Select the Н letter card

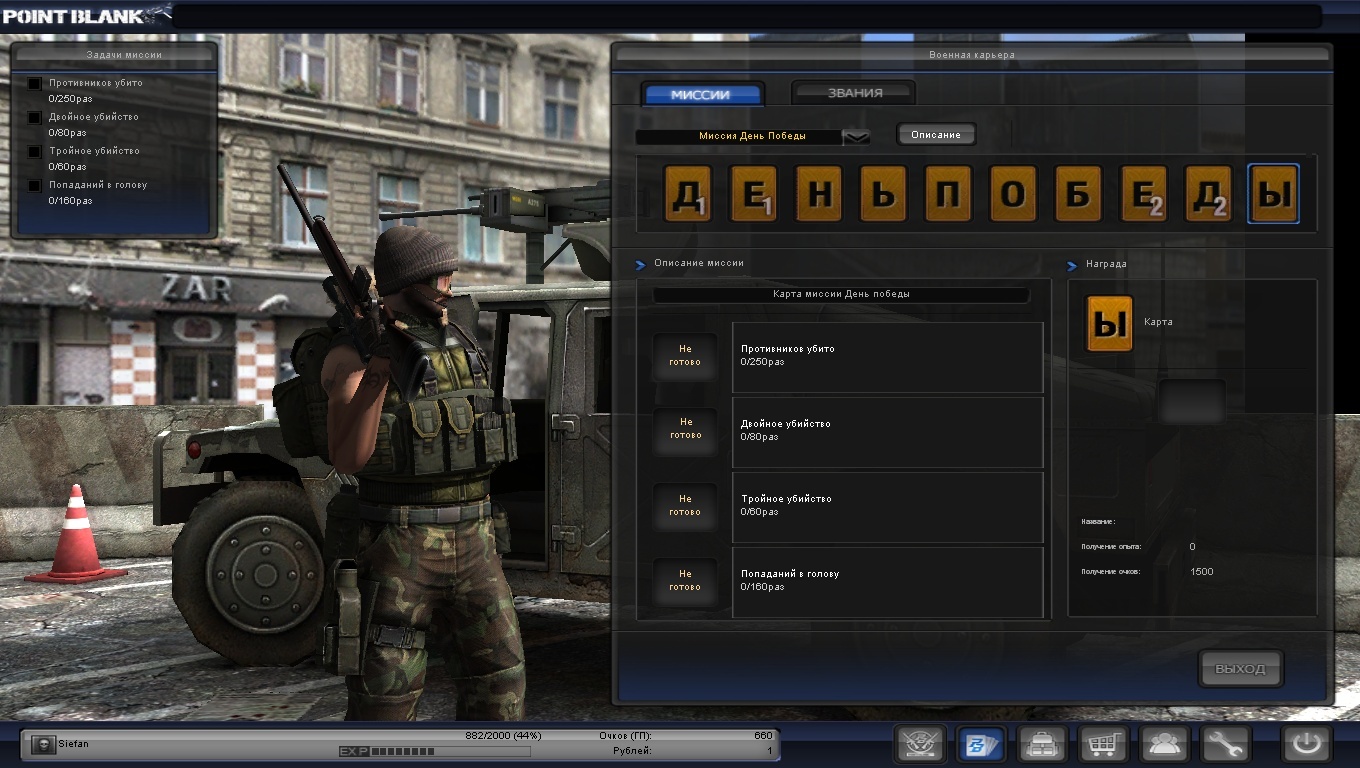[x=818, y=194]
